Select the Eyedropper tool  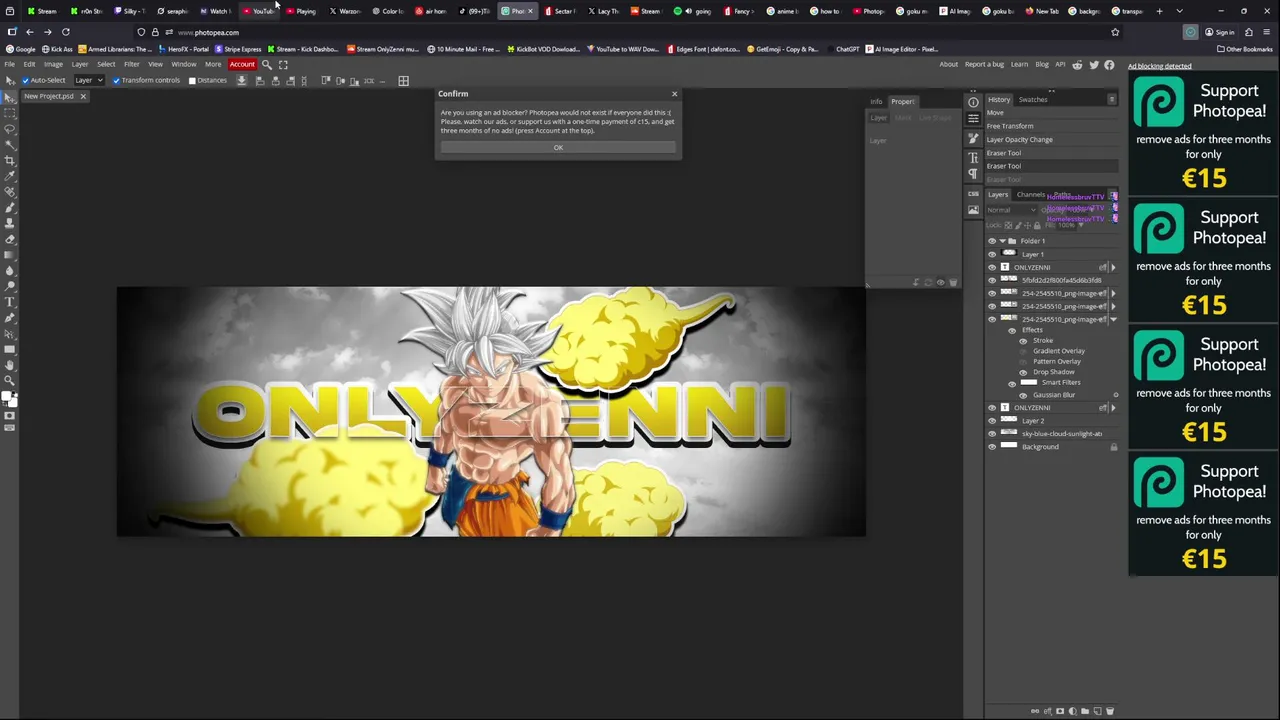10,176
